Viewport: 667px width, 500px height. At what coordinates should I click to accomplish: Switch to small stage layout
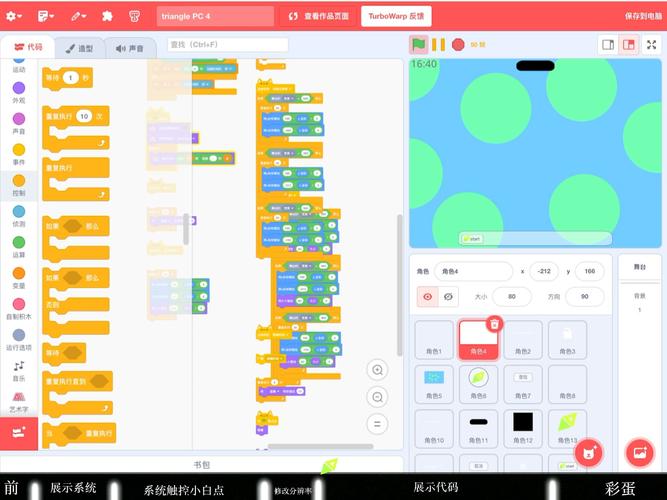coord(608,45)
